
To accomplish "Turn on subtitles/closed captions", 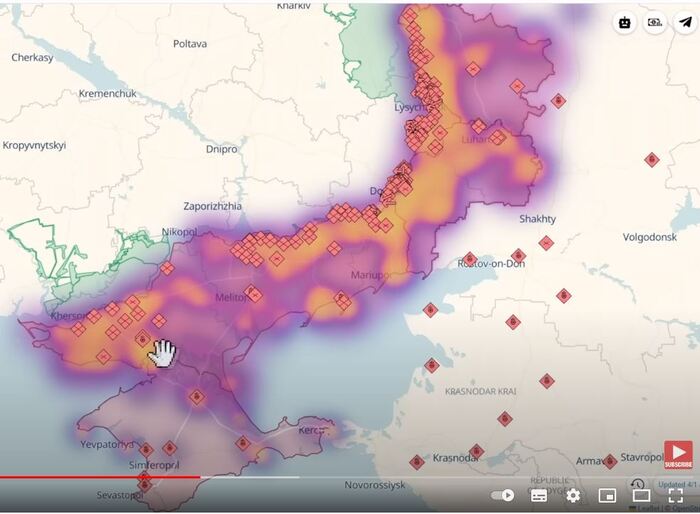I will tap(539, 495).
